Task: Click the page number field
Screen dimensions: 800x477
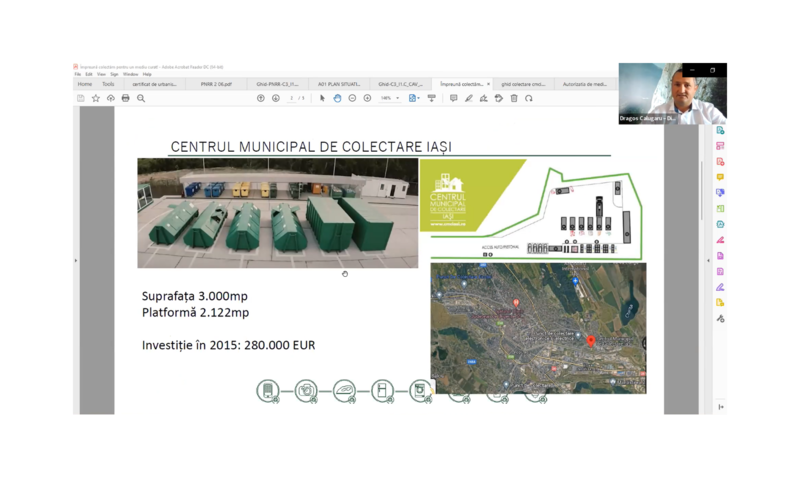Action: point(291,98)
